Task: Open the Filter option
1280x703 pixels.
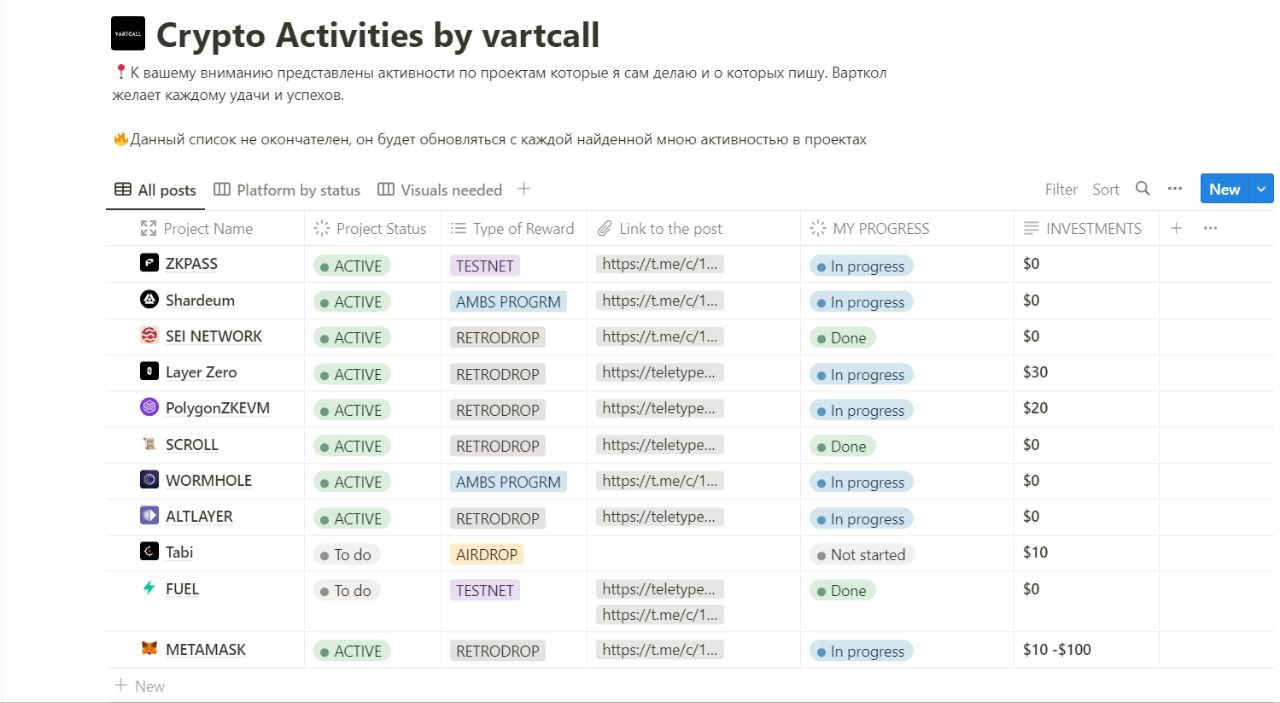Action: (1061, 189)
